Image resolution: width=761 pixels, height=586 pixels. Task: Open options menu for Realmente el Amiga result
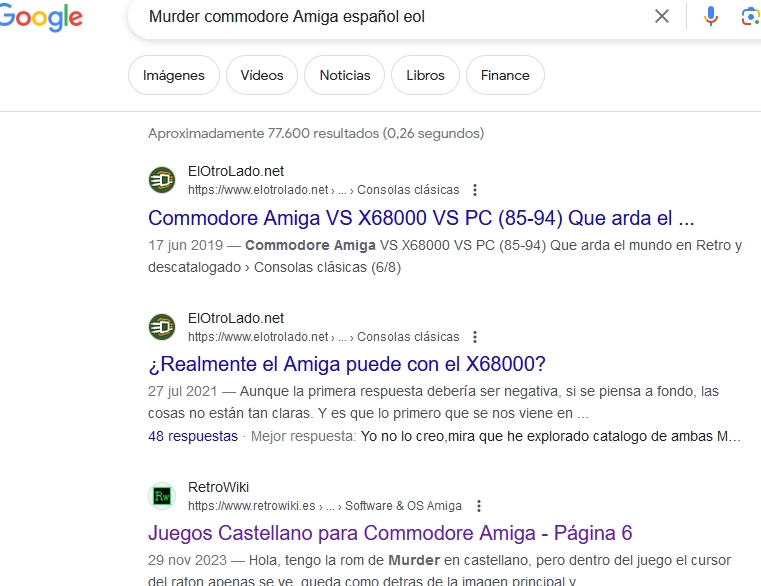[475, 337]
